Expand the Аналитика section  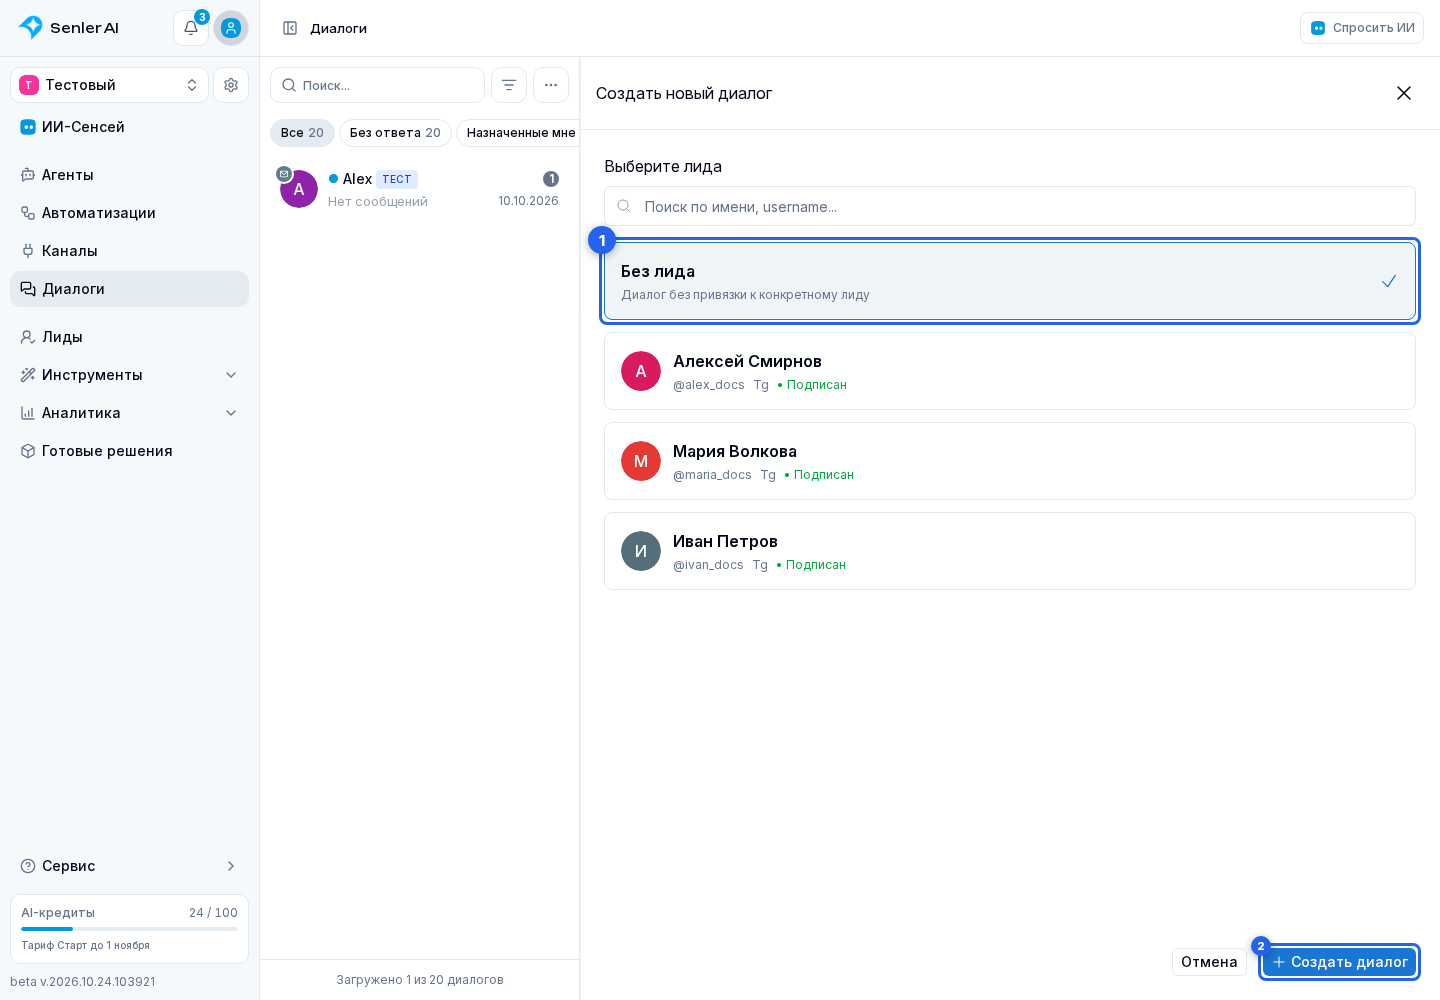click(x=130, y=413)
